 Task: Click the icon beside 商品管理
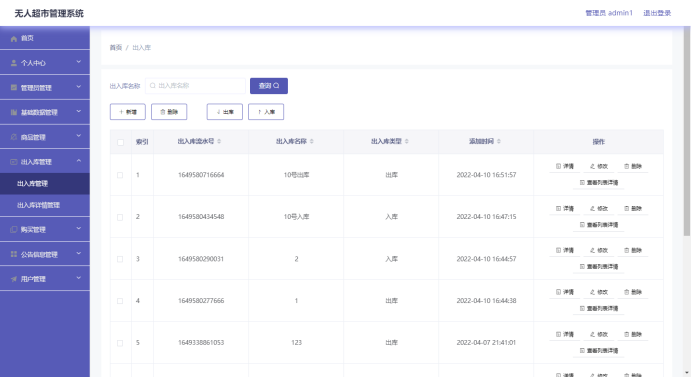(14, 137)
